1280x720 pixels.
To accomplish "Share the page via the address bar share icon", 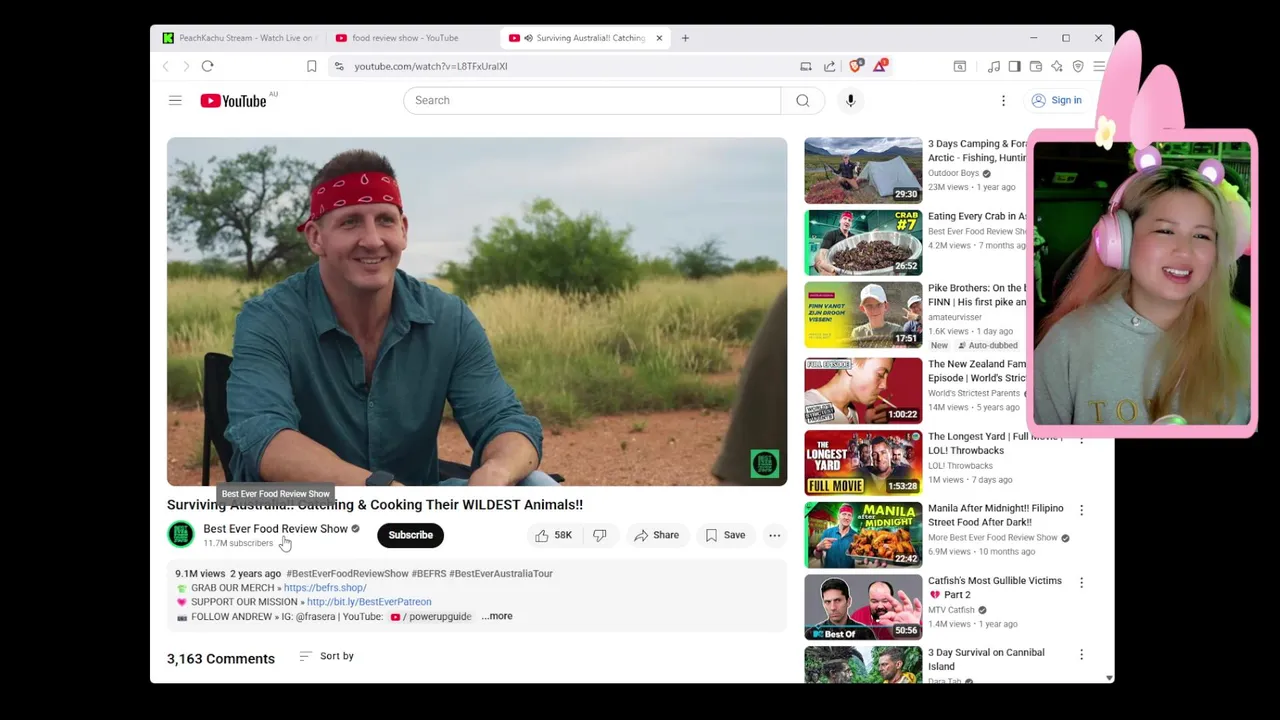I will click(x=829, y=66).
